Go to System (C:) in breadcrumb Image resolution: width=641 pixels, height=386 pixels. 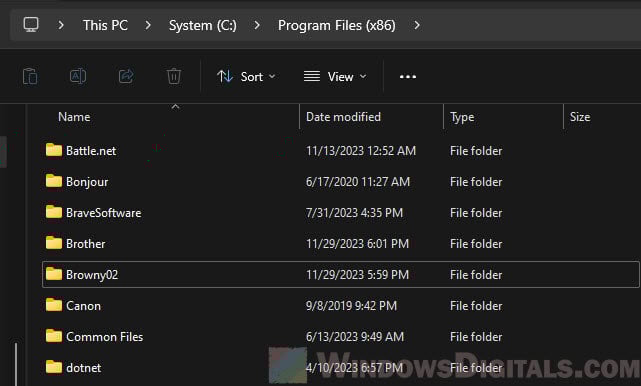tap(203, 25)
